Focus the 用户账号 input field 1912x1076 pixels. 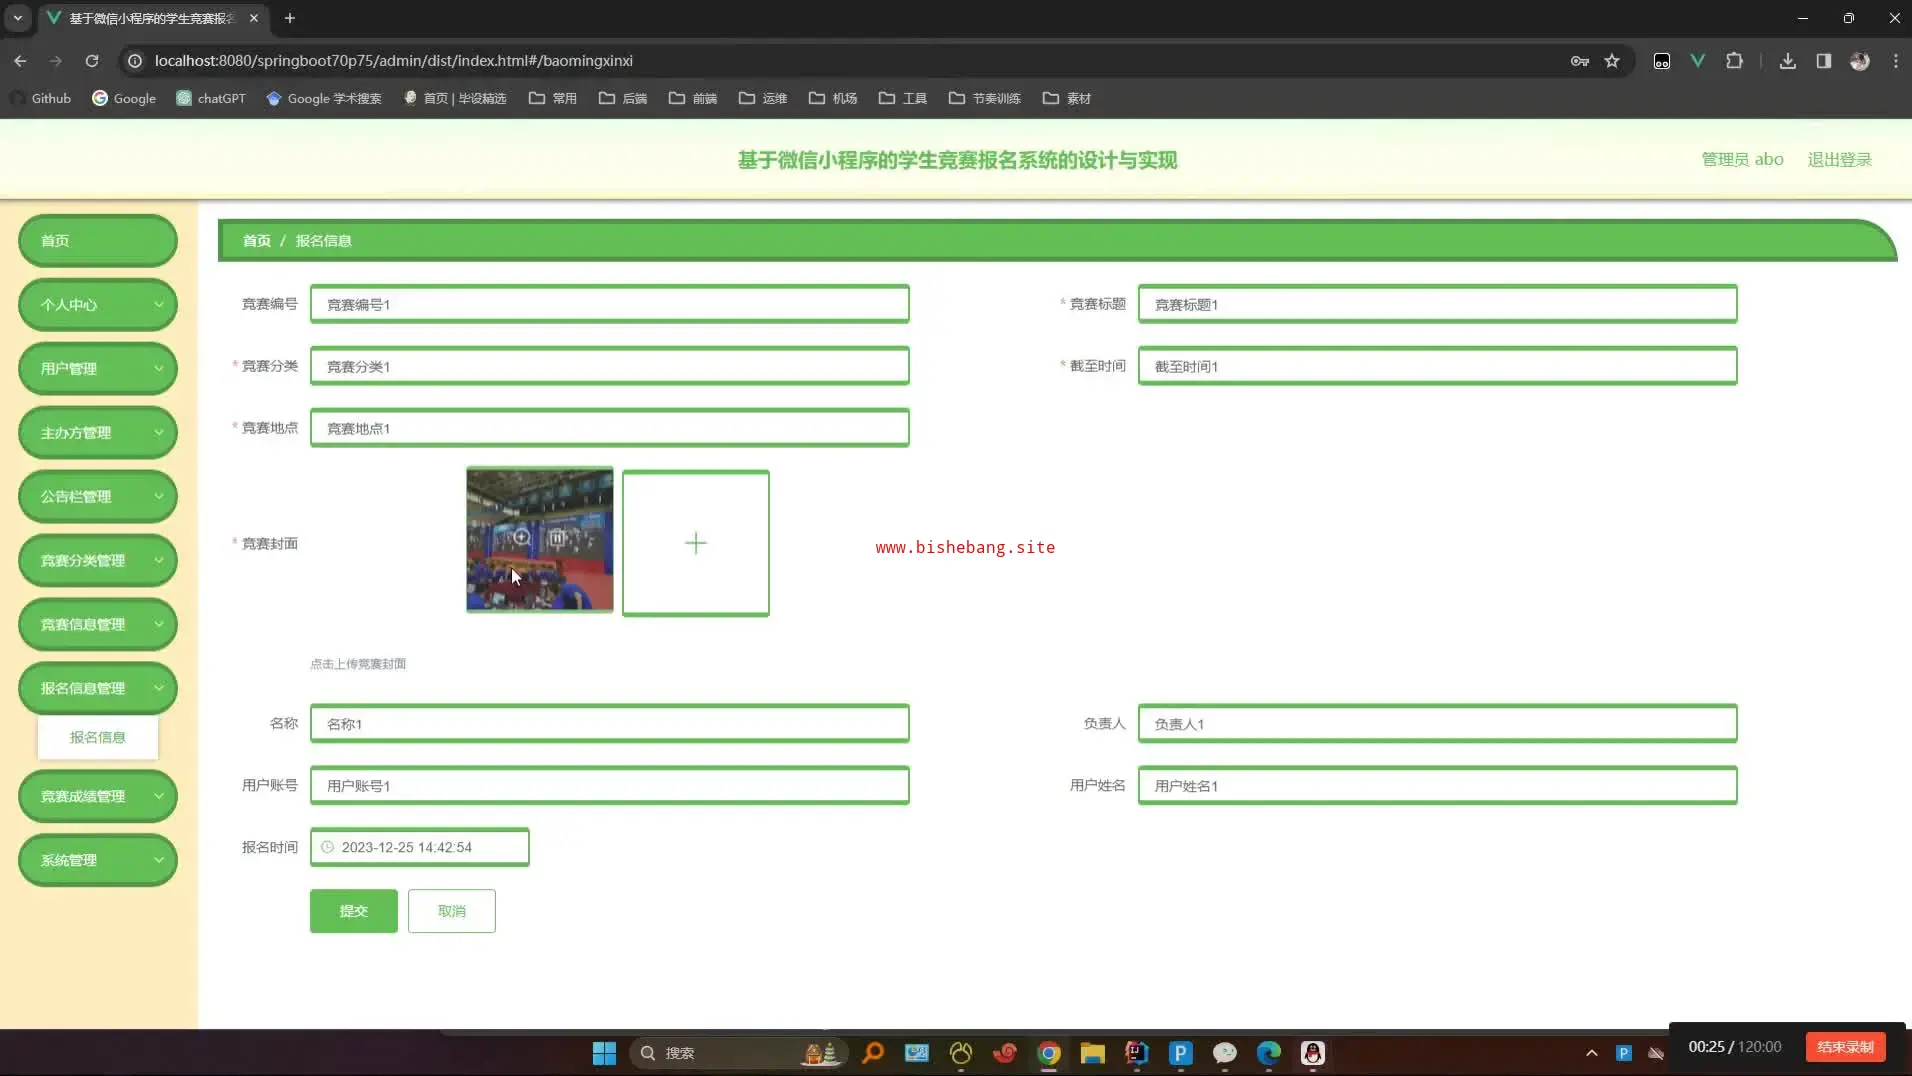coord(610,786)
